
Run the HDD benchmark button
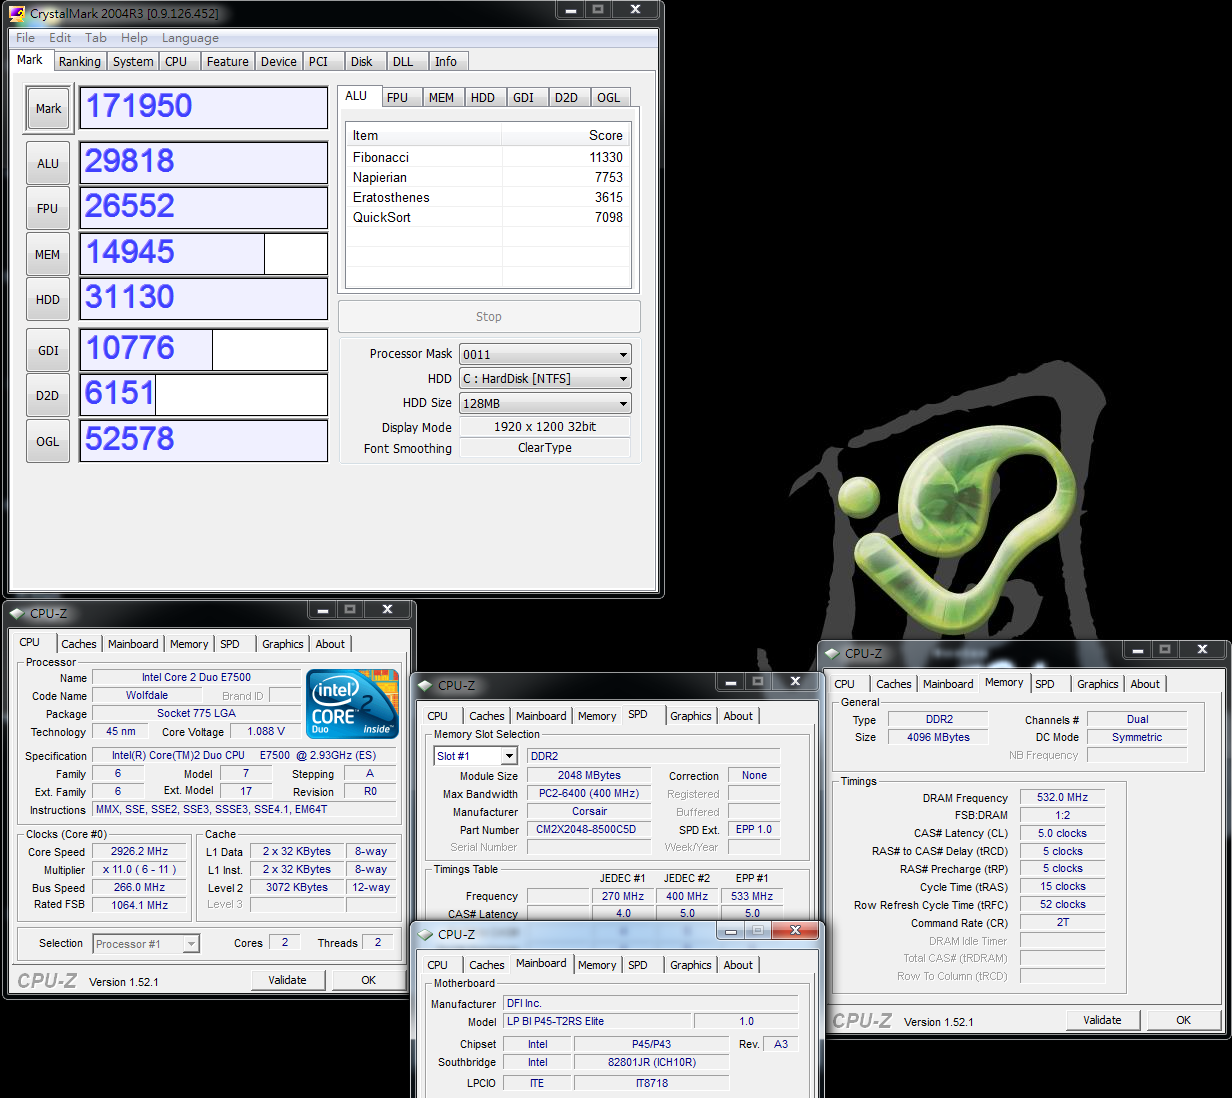tap(48, 300)
